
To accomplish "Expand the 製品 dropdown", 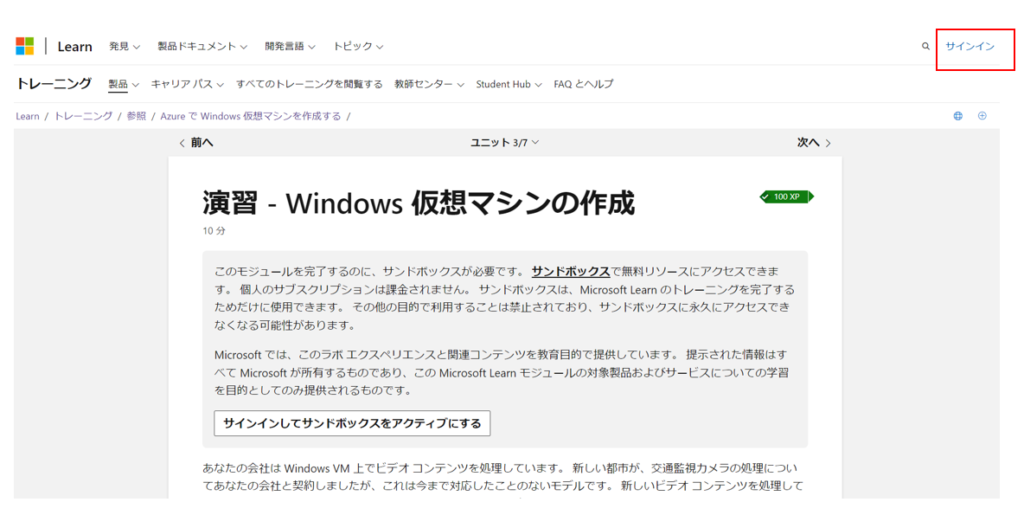I will pyautogui.click(x=123, y=84).
